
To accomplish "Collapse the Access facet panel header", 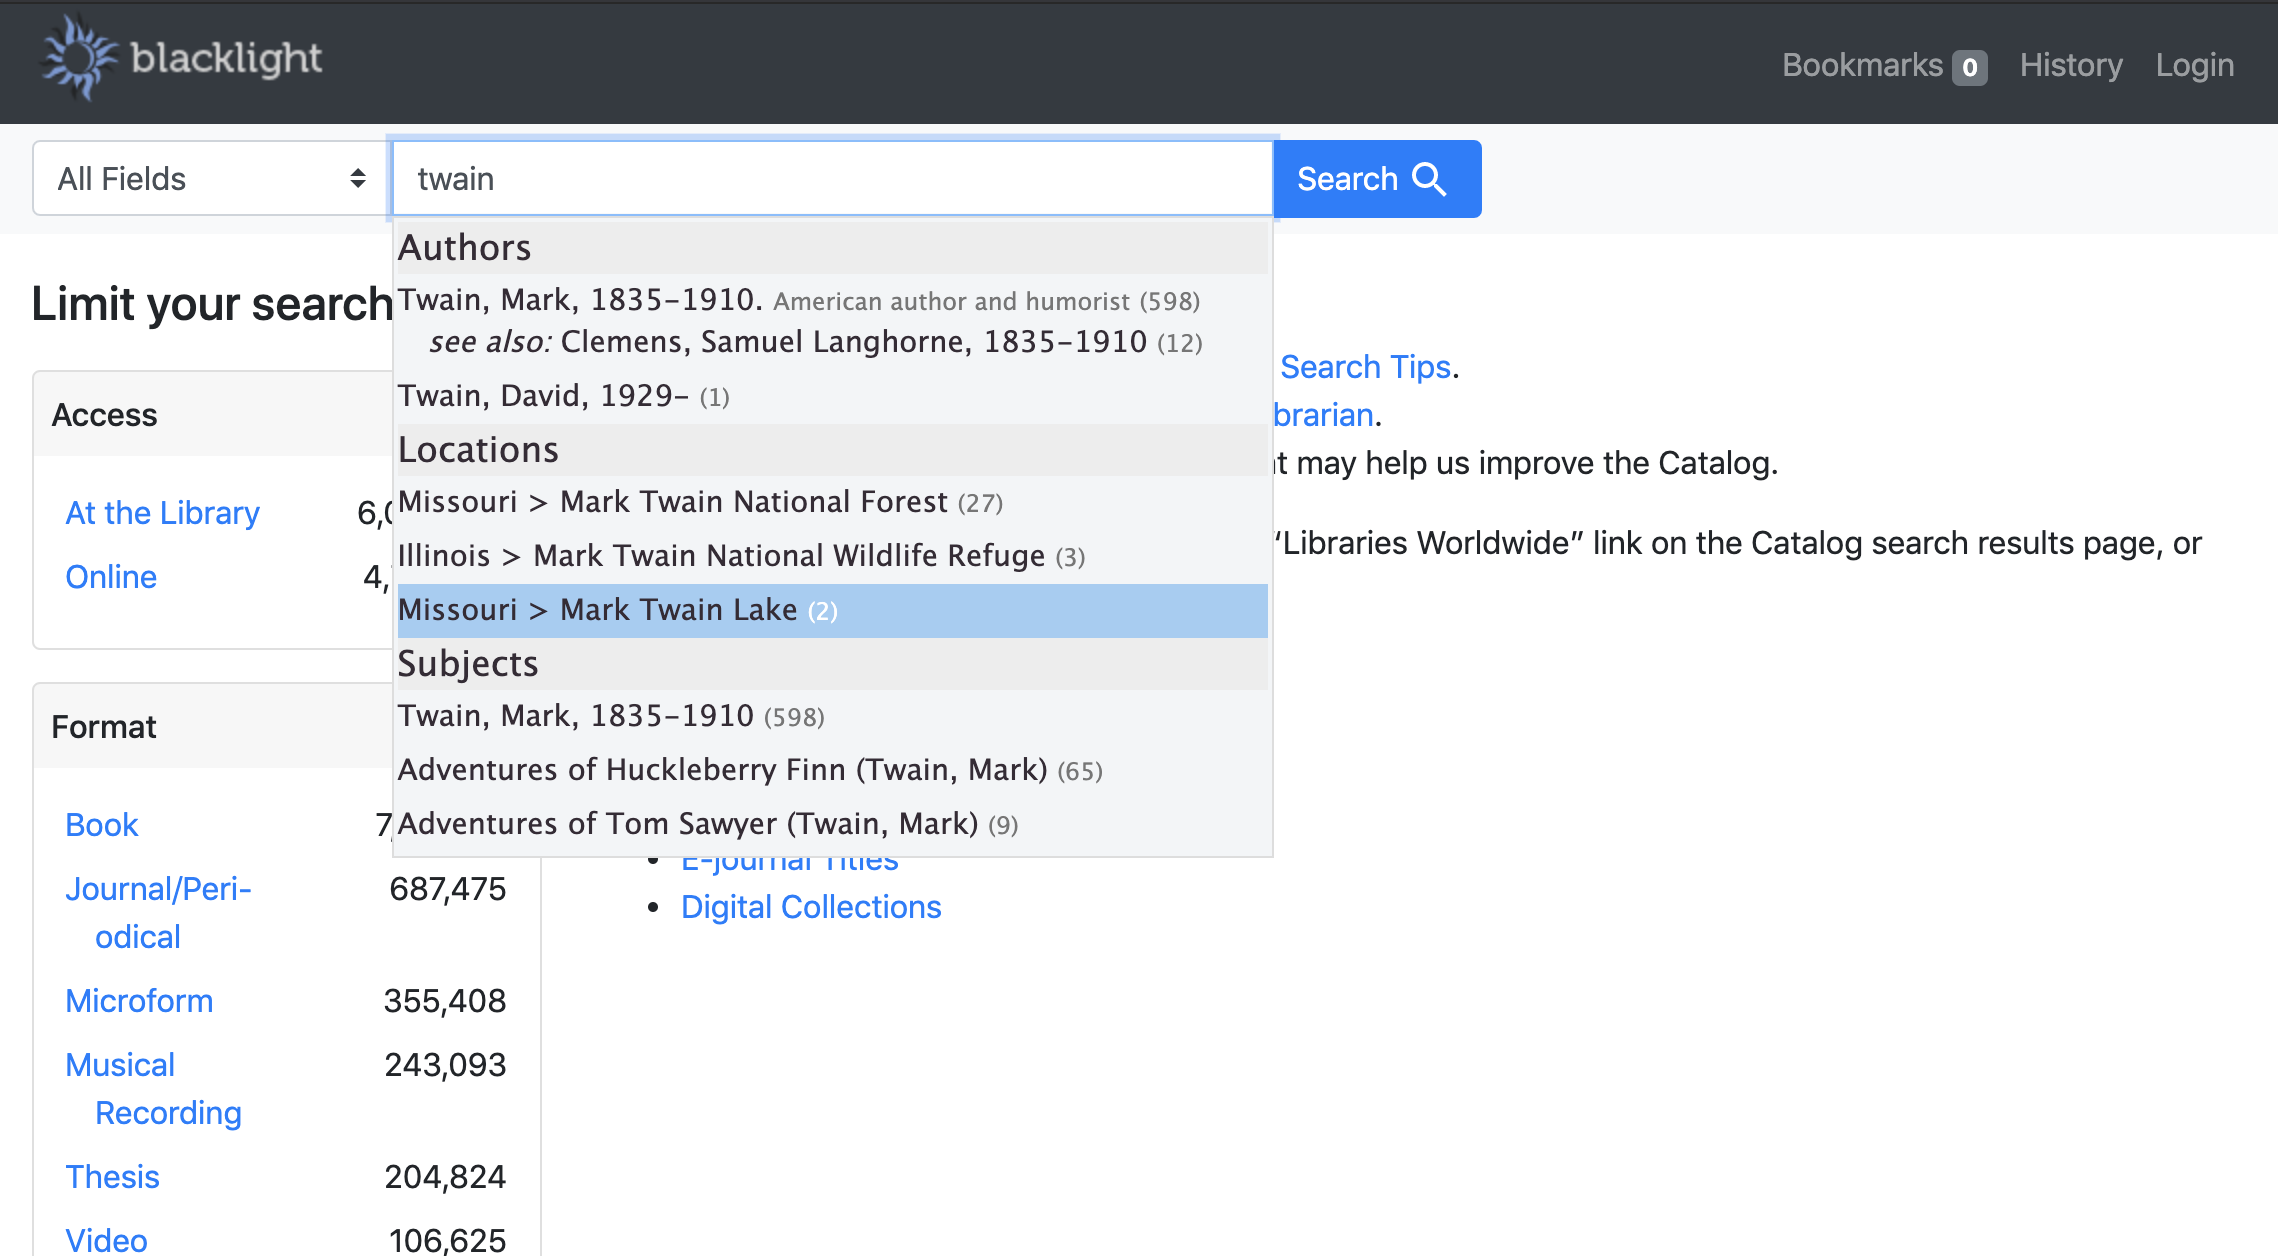I will [x=105, y=415].
